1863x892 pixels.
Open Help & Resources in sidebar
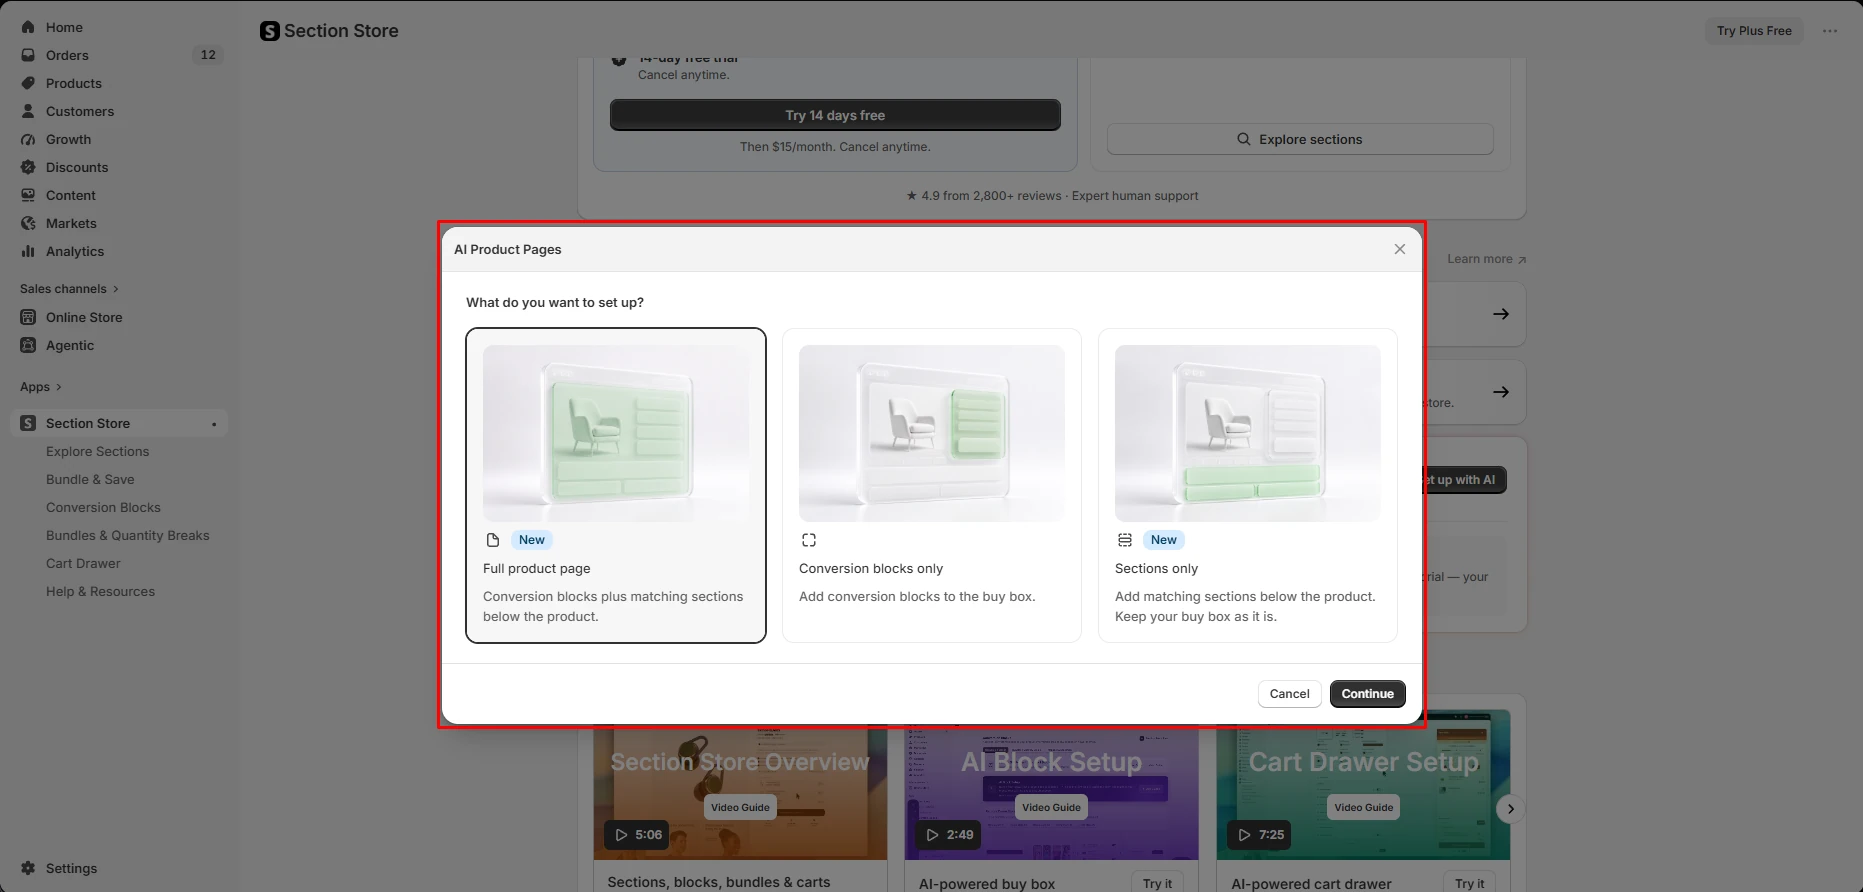point(100,591)
